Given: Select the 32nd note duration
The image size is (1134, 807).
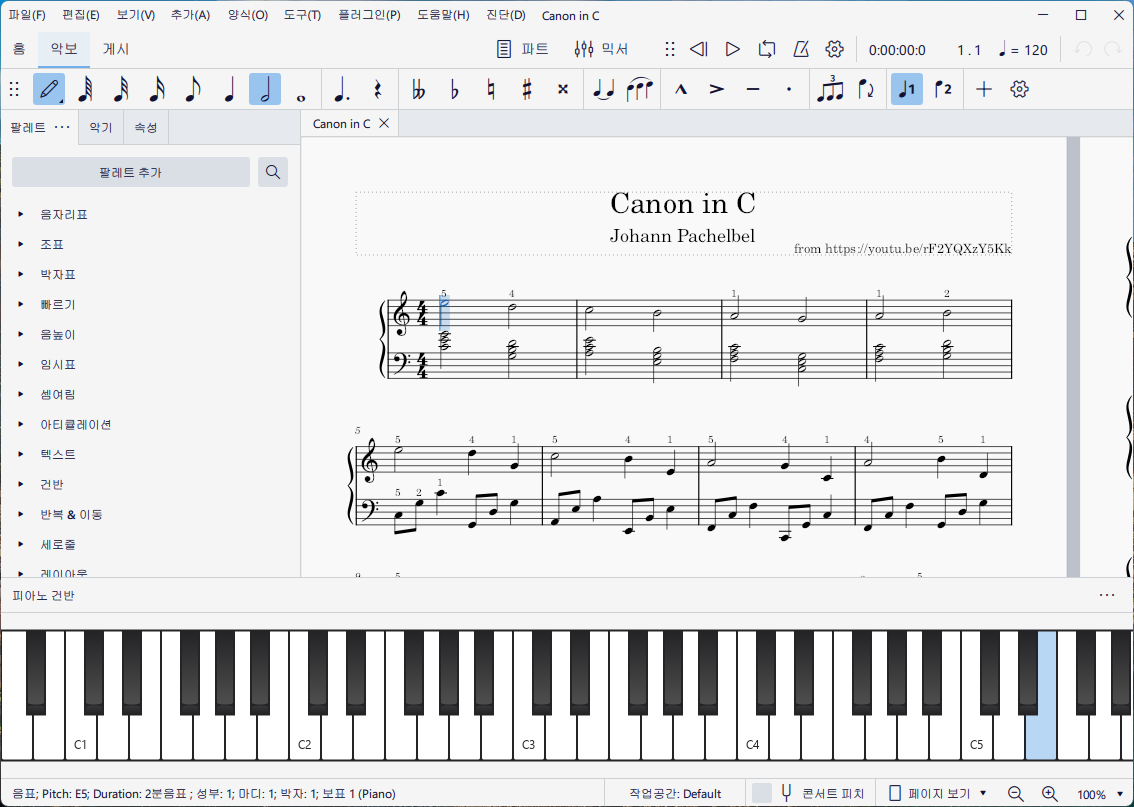Looking at the screenshot, I should pyautogui.click(x=121, y=90).
